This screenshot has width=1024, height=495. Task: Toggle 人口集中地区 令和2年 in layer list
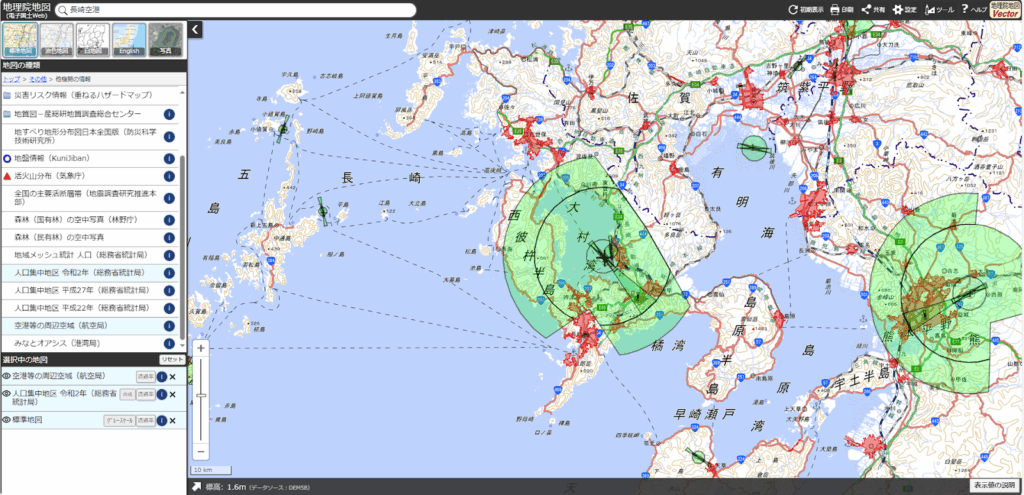89,273
